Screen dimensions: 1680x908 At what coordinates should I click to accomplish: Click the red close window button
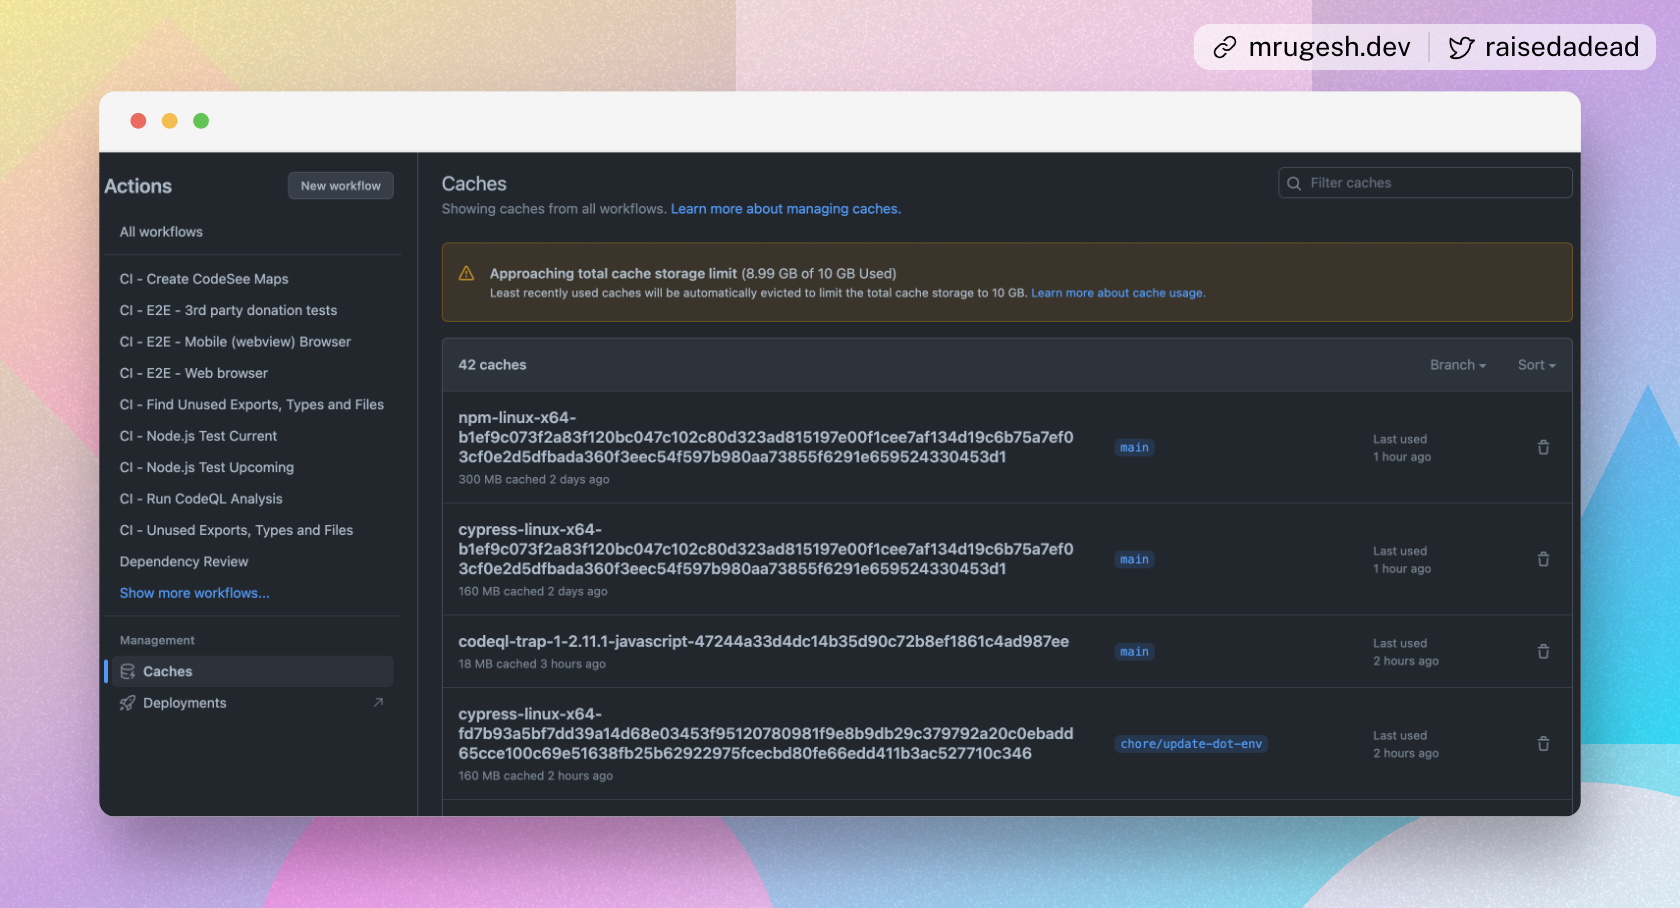(138, 121)
